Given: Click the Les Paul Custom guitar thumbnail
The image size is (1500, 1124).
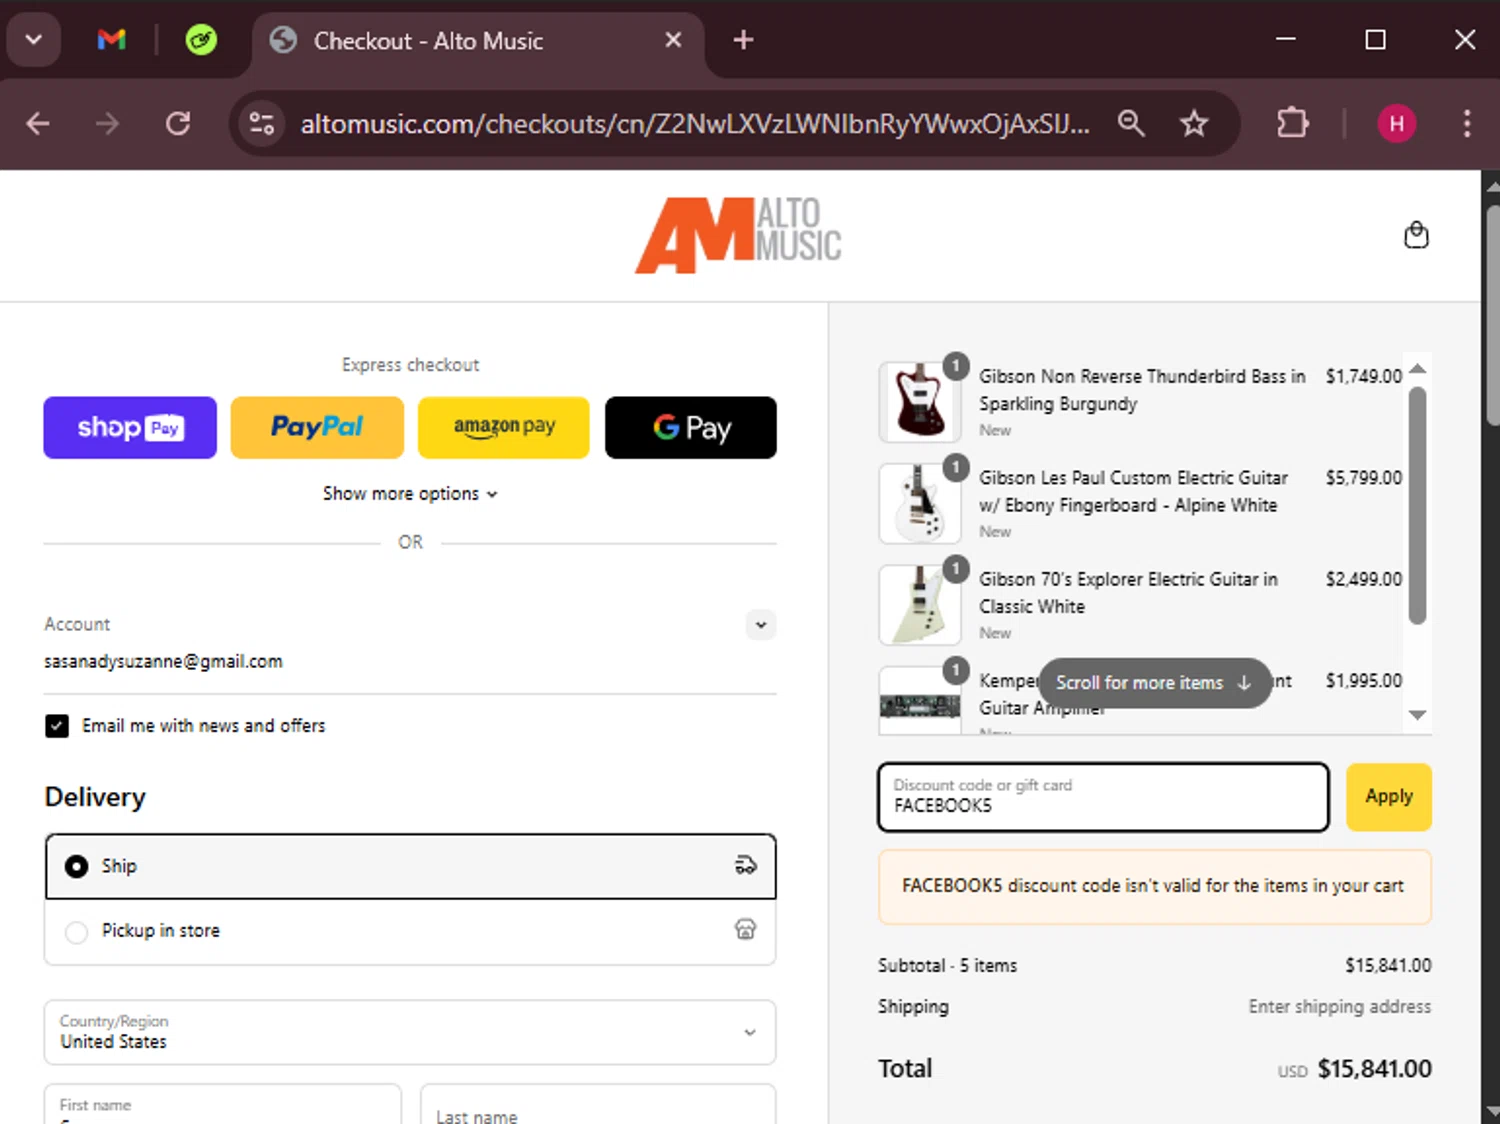Looking at the screenshot, I should pyautogui.click(x=919, y=503).
